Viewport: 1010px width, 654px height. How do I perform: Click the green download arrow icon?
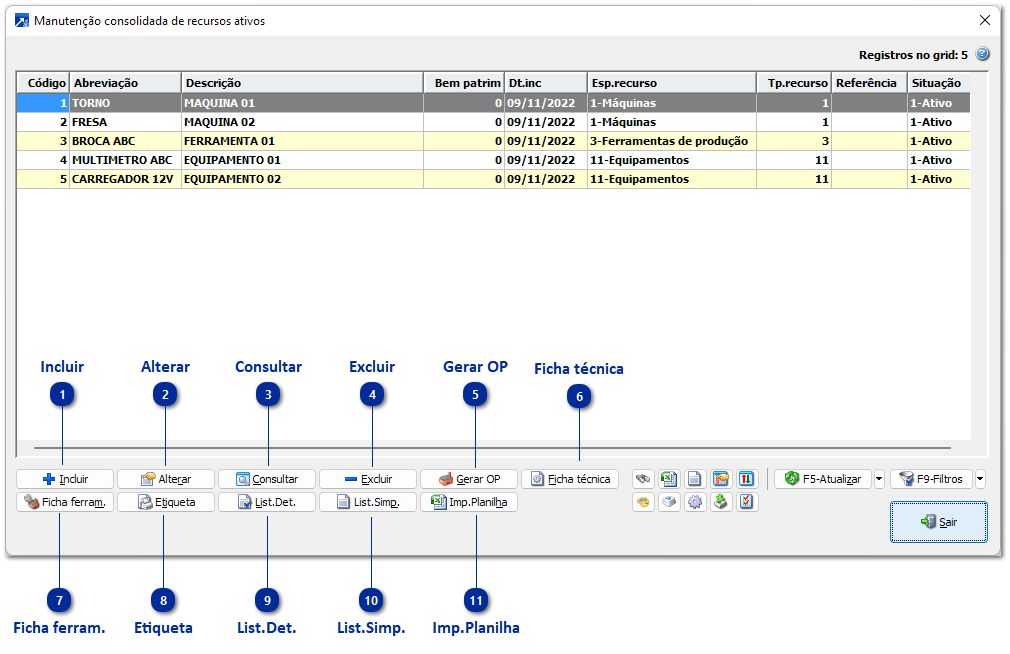[721, 502]
